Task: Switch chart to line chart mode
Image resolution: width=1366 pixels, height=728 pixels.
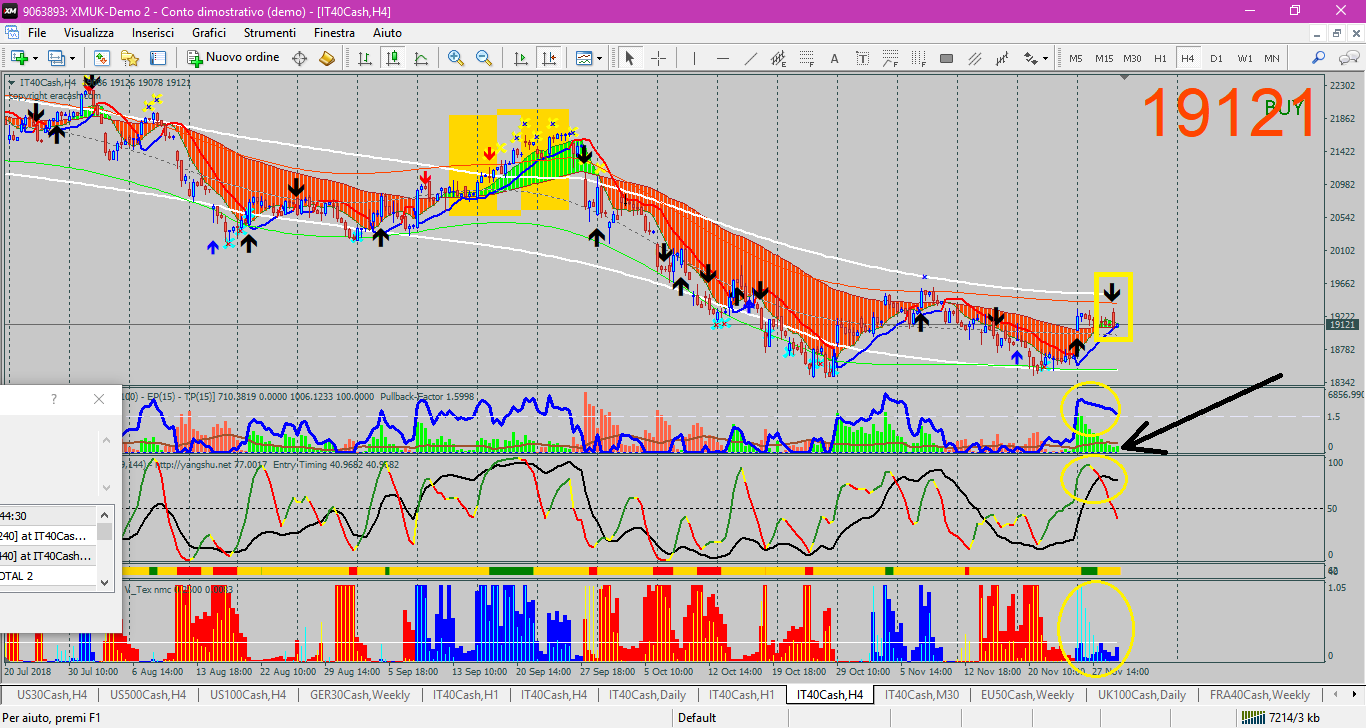Action: point(421,58)
